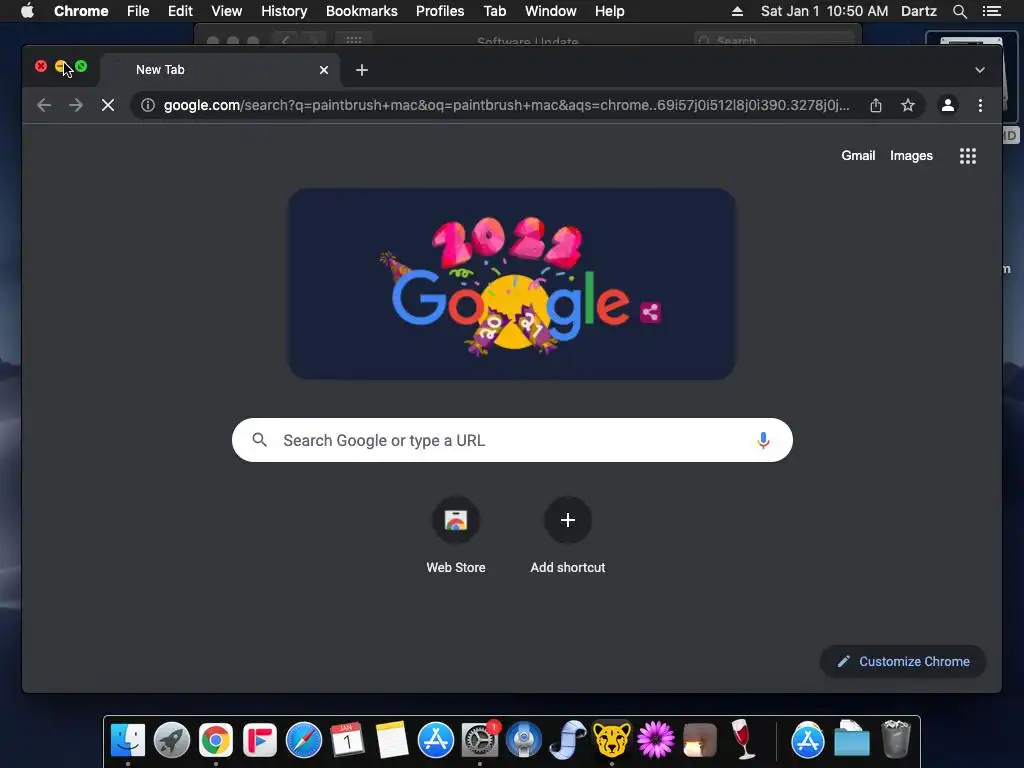Start voice search with microphone icon
This screenshot has height=768, width=1024.
(x=763, y=440)
